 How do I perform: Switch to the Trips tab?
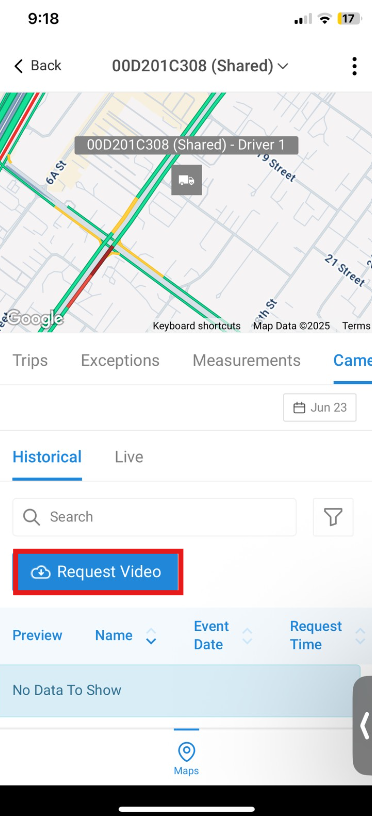pyautogui.click(x=30, y=361)
